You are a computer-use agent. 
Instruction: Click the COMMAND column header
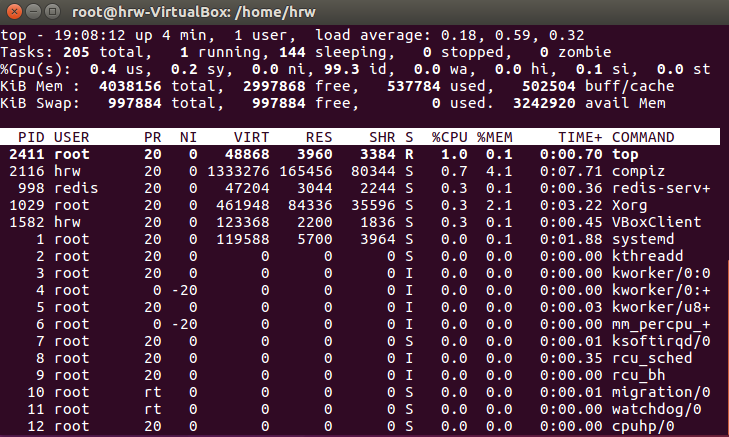point(643,137)
